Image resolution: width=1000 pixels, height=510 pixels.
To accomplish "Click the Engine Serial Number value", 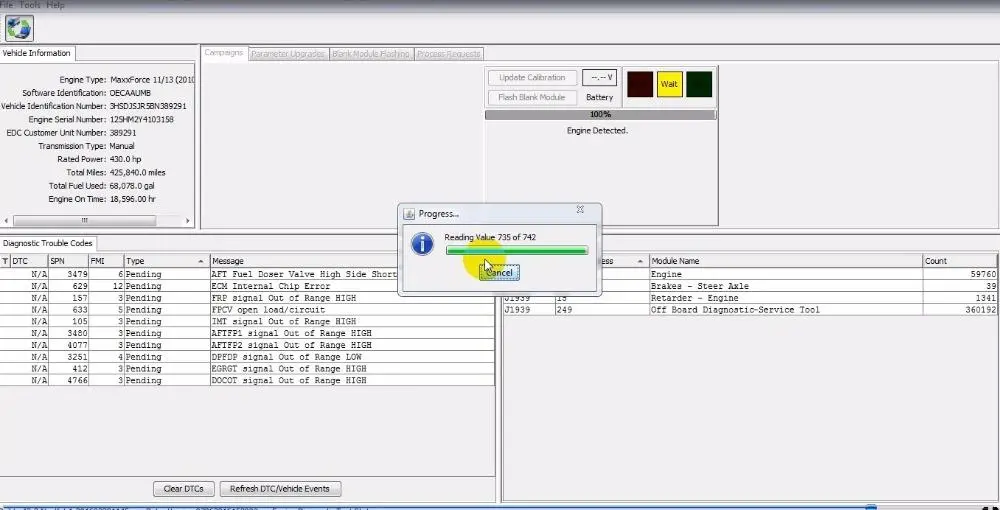I will click(x=142, y=120).
